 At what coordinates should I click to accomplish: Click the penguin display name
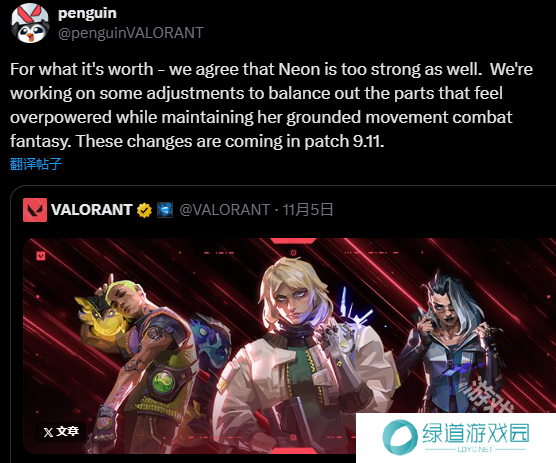coord(87,13)
